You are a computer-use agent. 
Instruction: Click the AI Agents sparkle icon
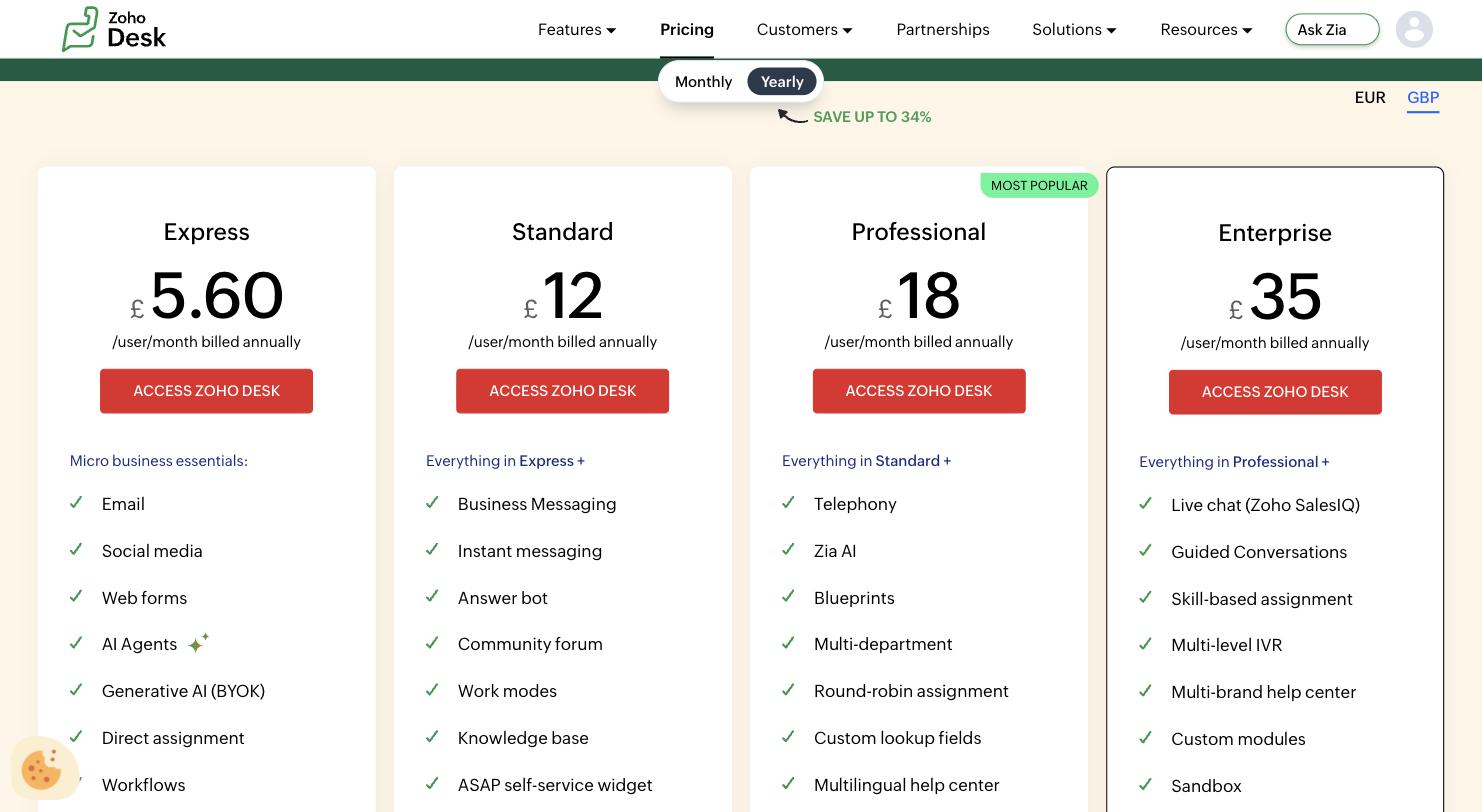pyautogui.click(x=198, y=643)
